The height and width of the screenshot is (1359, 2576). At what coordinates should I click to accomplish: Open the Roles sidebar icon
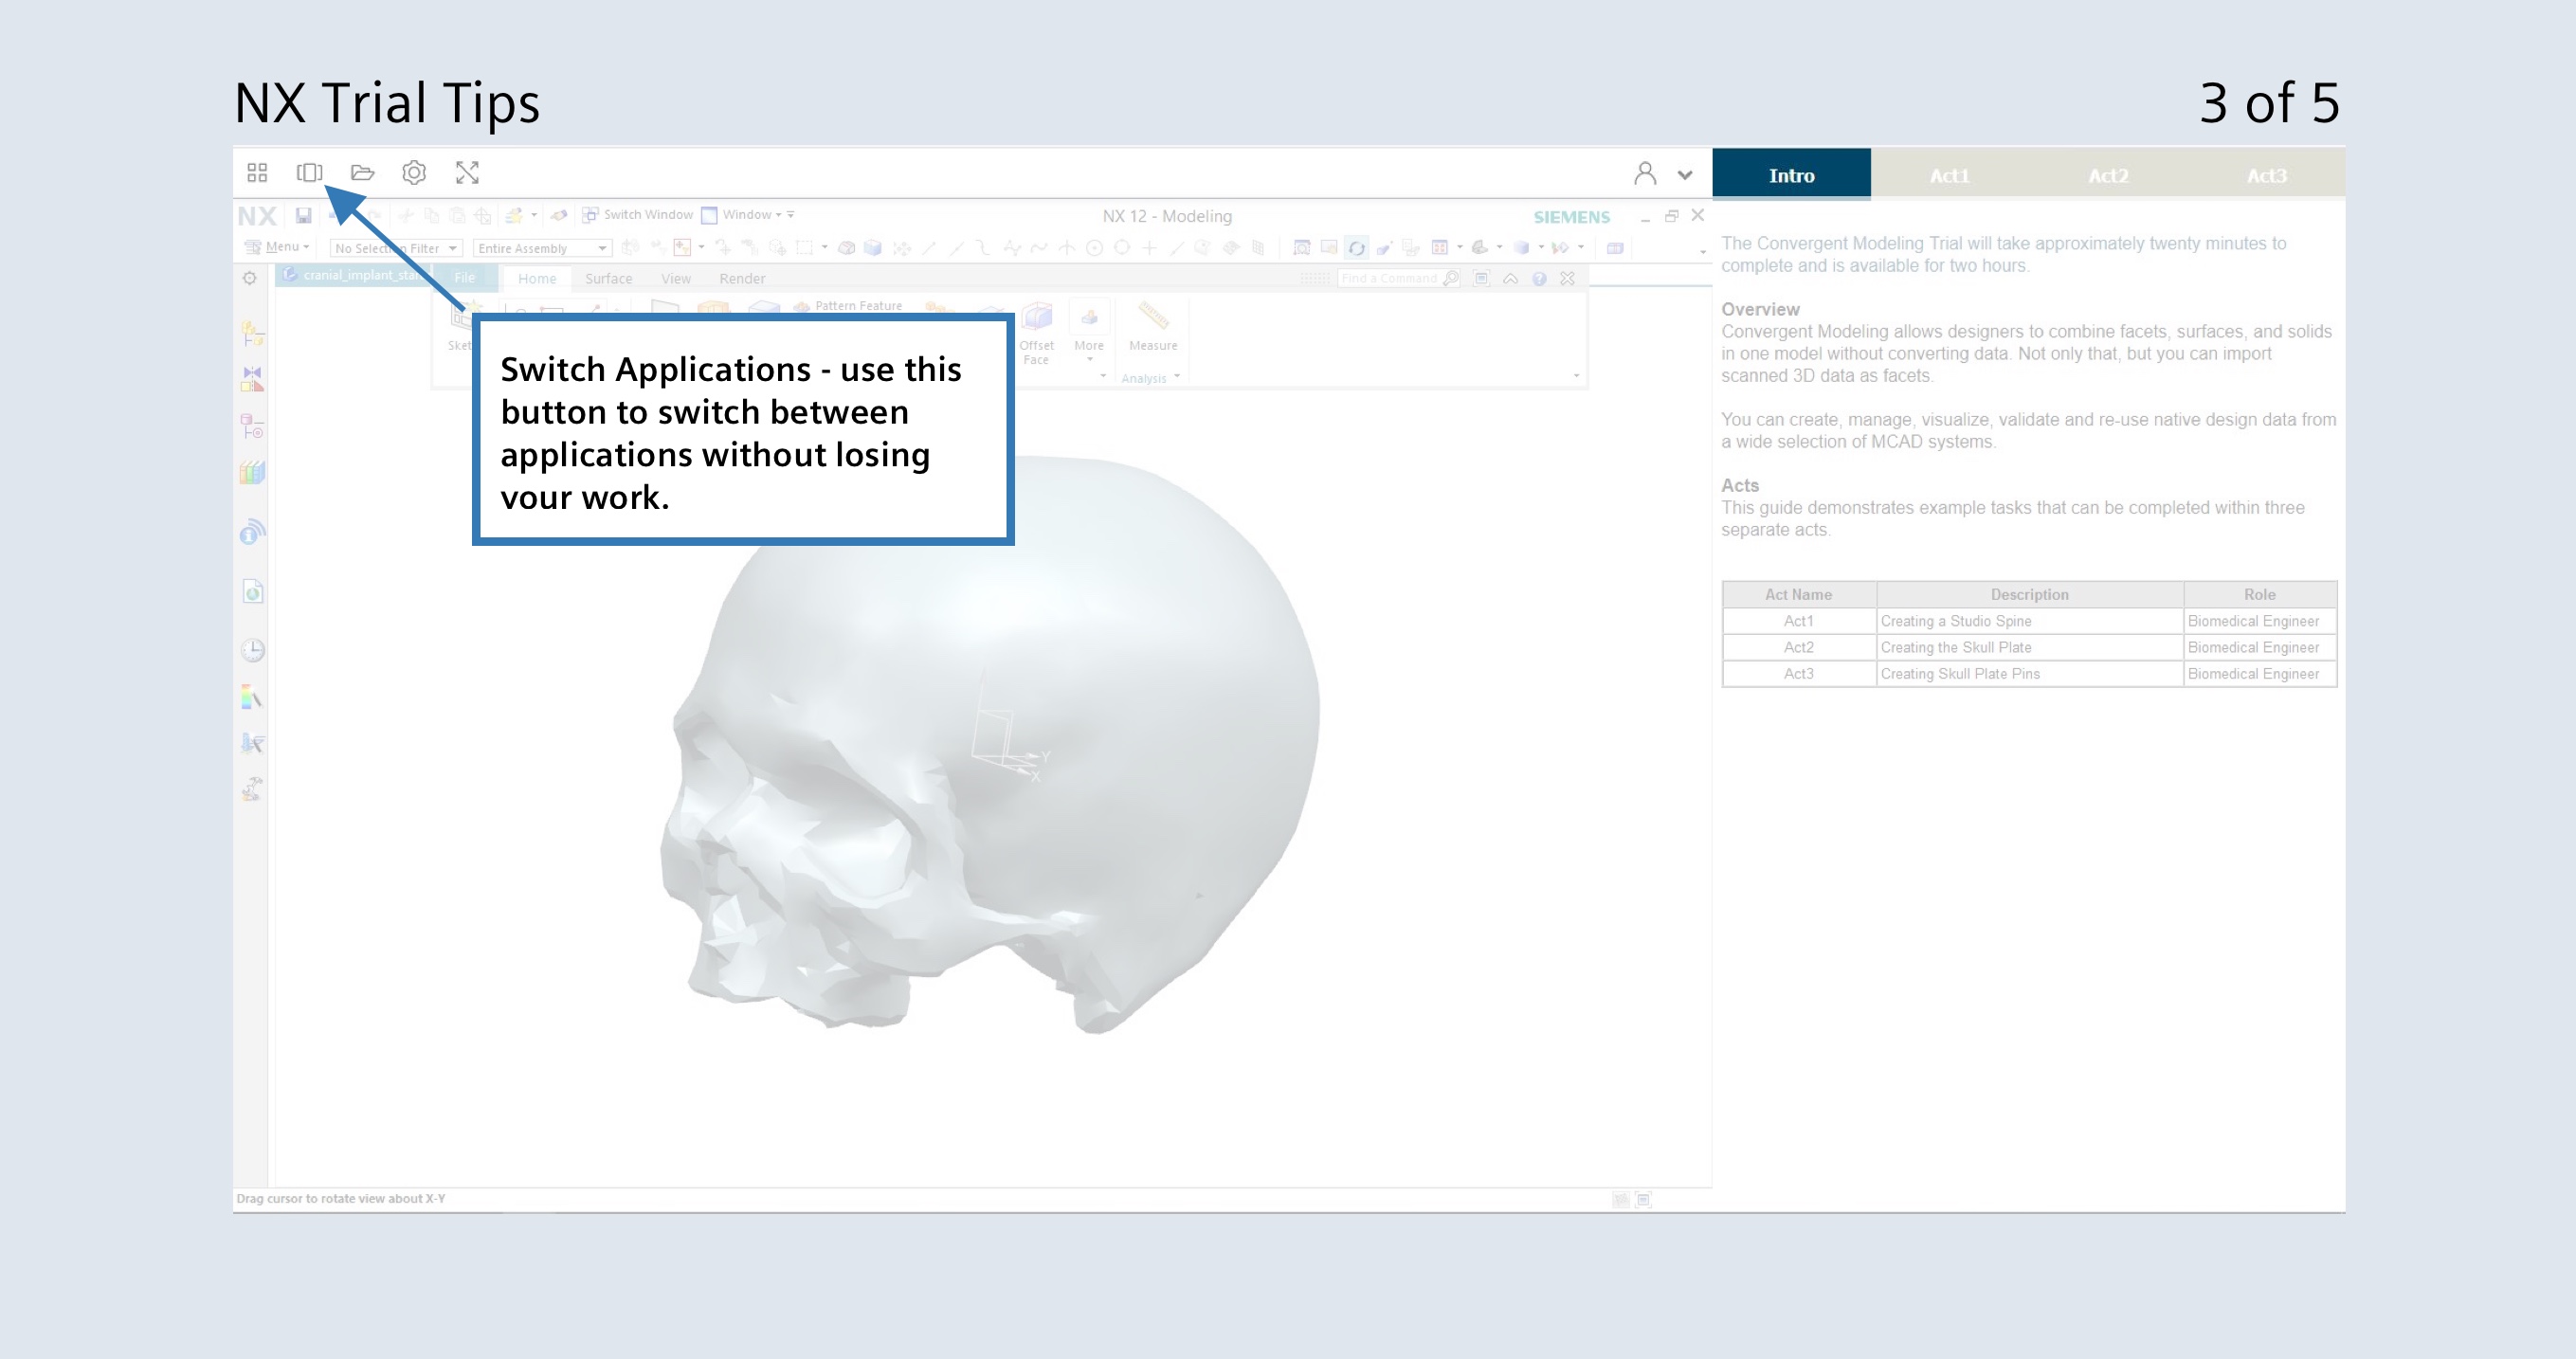tap(252, 789)
